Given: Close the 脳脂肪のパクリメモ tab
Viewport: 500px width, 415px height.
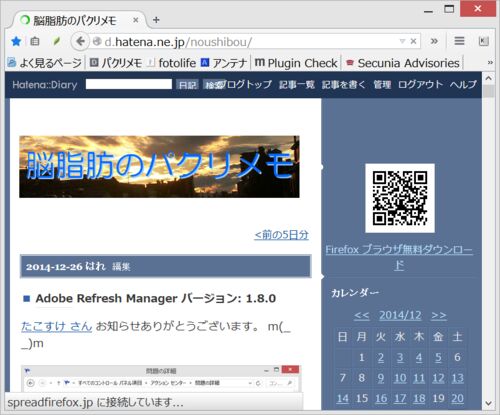Looking at the screenshot, I should (x=136, y=20).
